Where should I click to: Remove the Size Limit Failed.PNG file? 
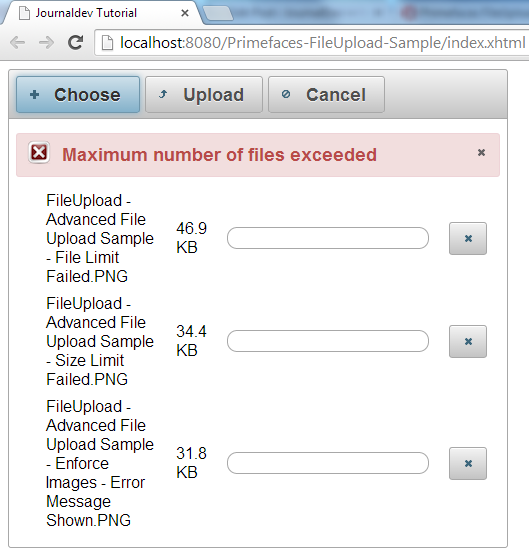coord(468,341)
